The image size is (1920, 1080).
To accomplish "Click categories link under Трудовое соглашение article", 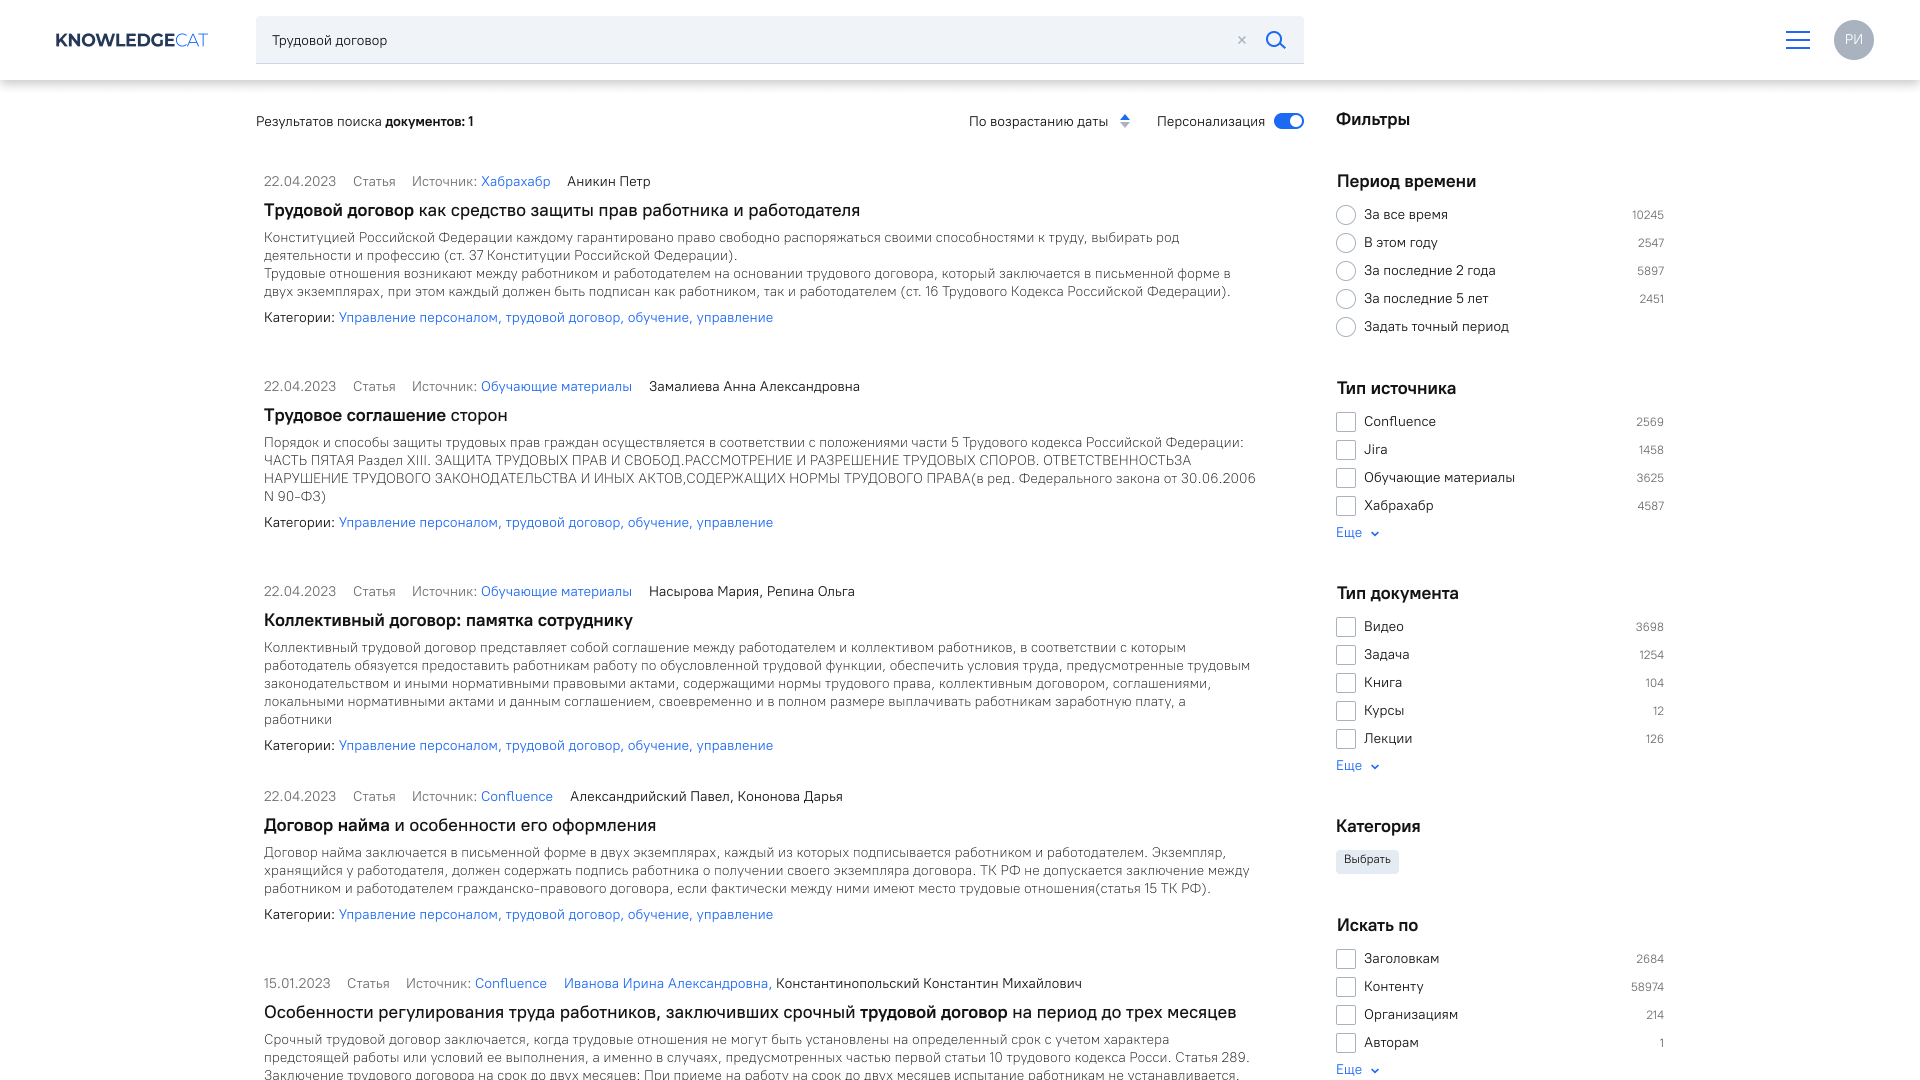I will [x=555, y=523].
